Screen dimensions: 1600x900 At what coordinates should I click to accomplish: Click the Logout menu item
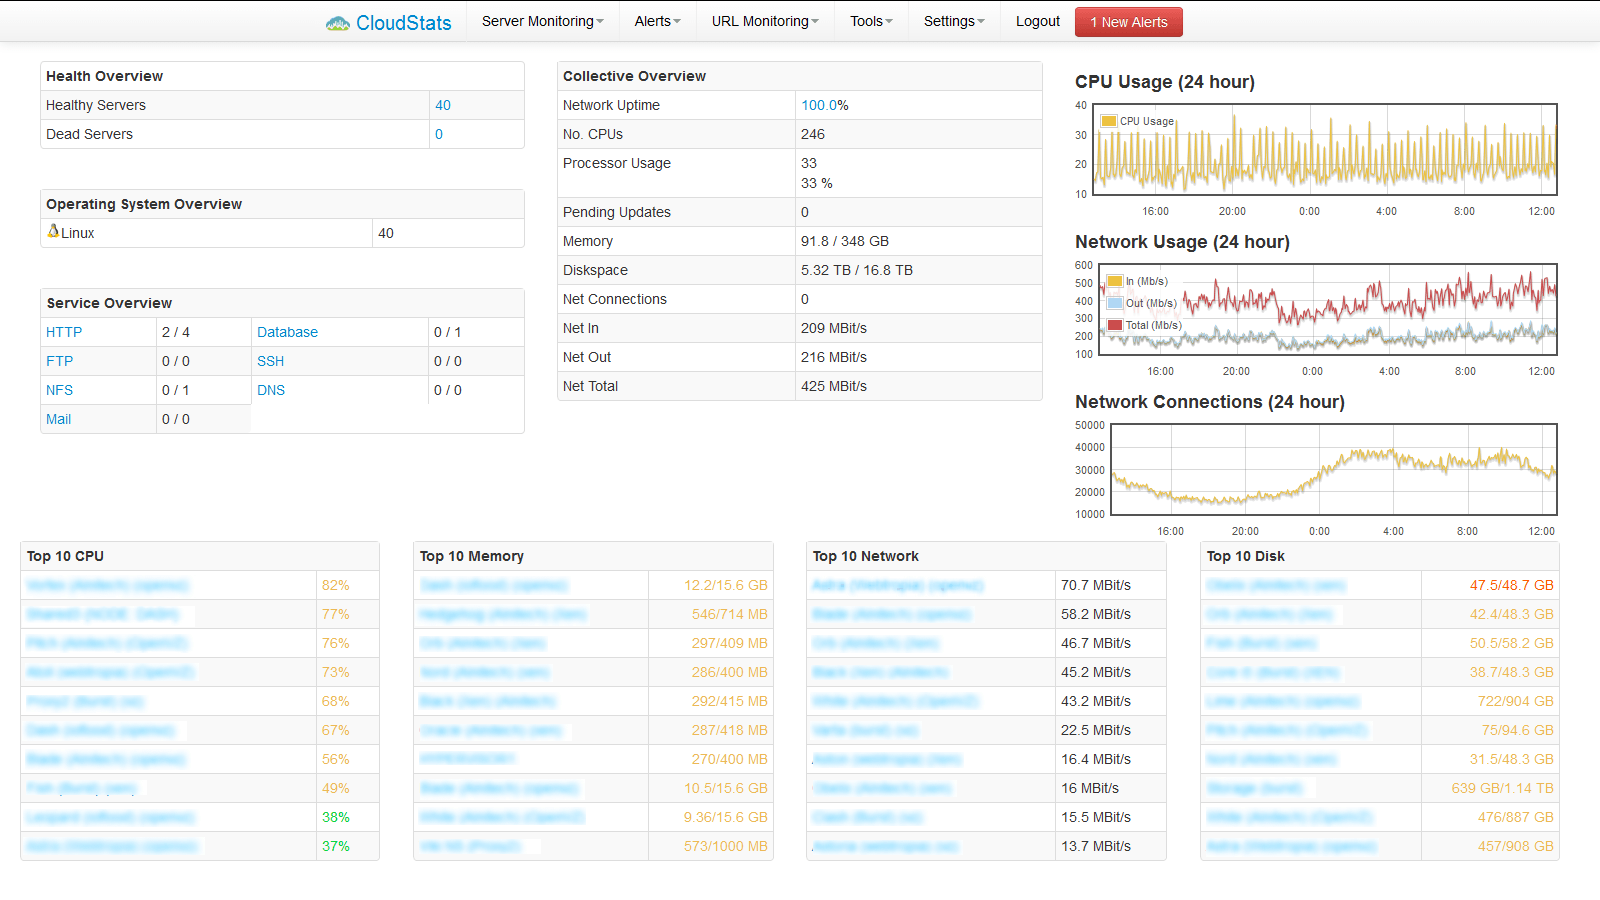(x=1037, y=21)
